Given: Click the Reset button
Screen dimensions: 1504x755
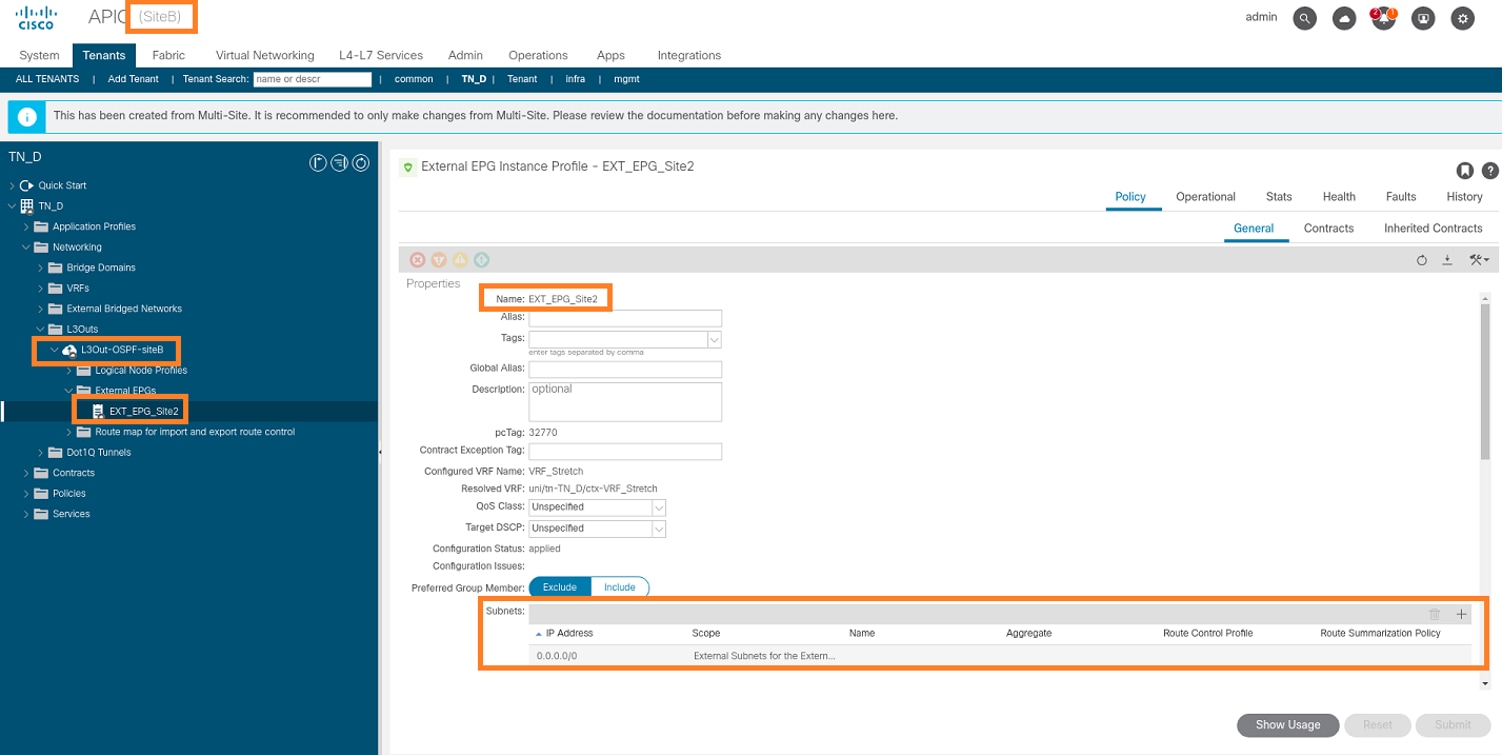Looking at the screenshot, I should pyautogui.click(x=1379, y=726).
